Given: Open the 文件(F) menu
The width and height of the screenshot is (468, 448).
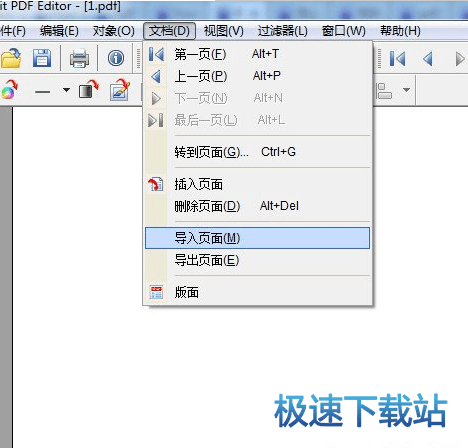Looking at the screenshot, I should (x=13, y=31).
